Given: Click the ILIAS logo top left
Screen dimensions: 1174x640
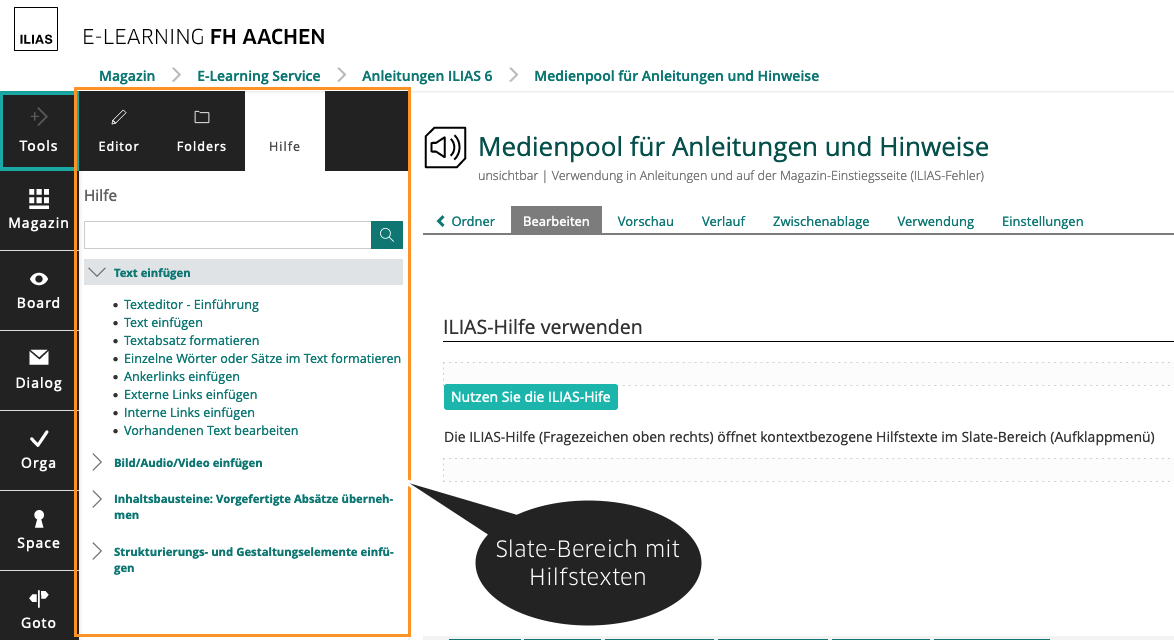Looking at the screenshot, I should [x=35, y=28].
